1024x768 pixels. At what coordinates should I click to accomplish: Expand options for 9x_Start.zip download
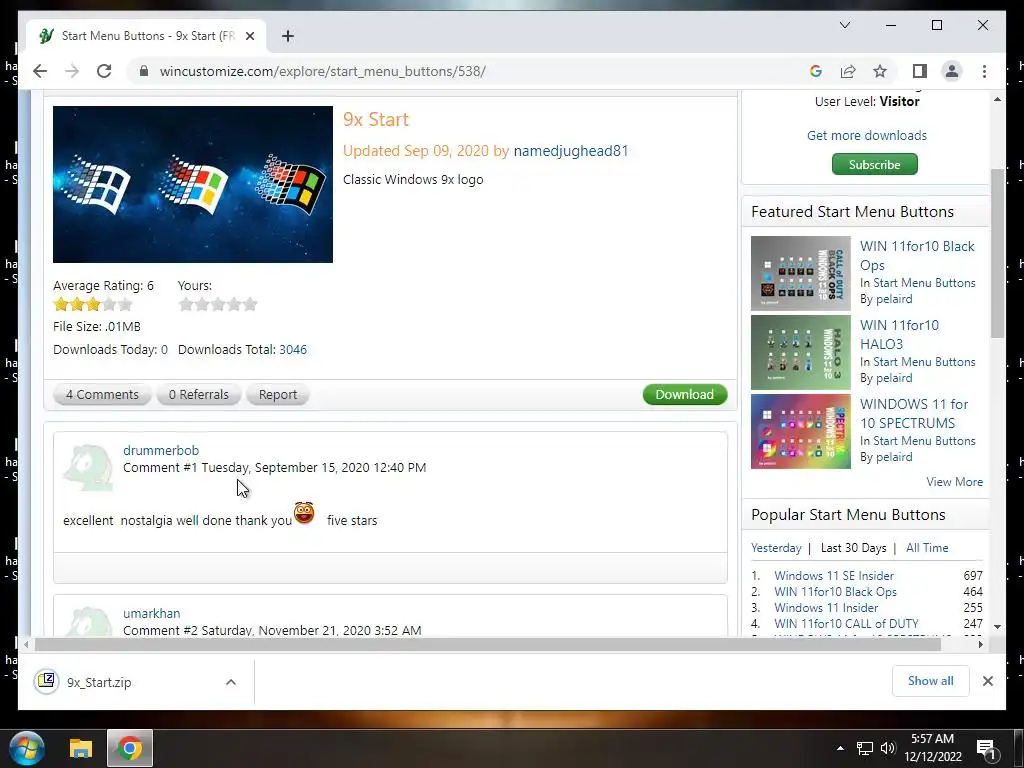pos(231,682)
